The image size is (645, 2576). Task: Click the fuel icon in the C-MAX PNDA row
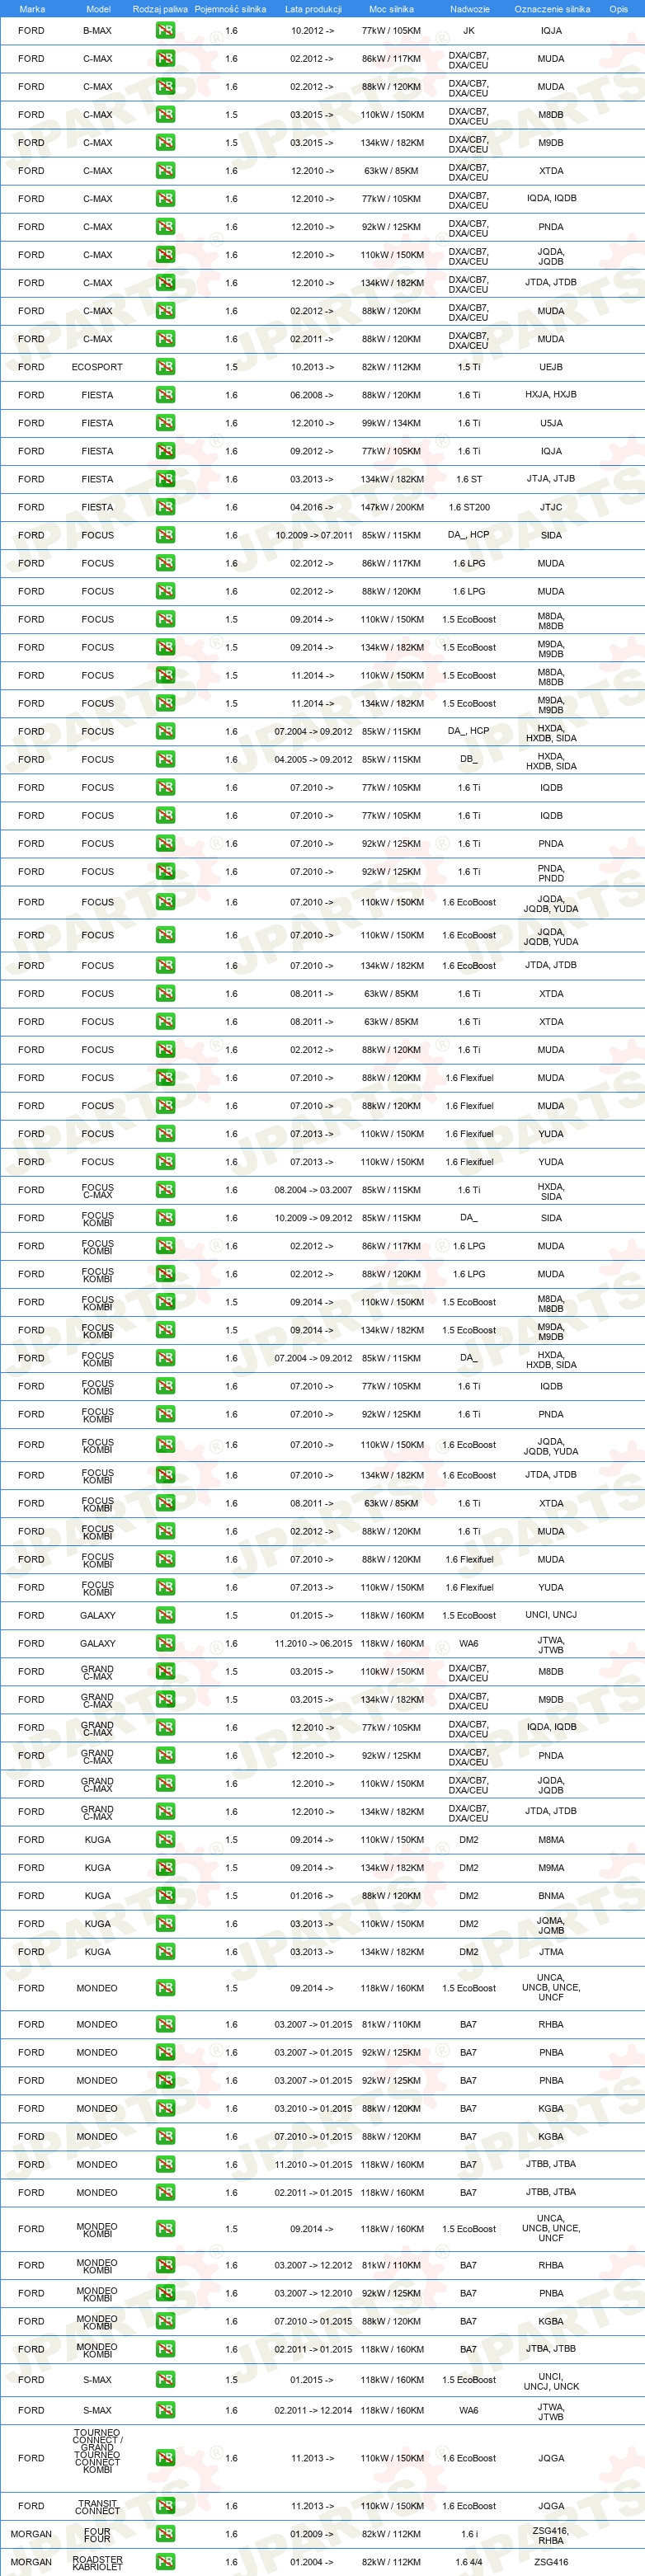click(x=165, y=227)
